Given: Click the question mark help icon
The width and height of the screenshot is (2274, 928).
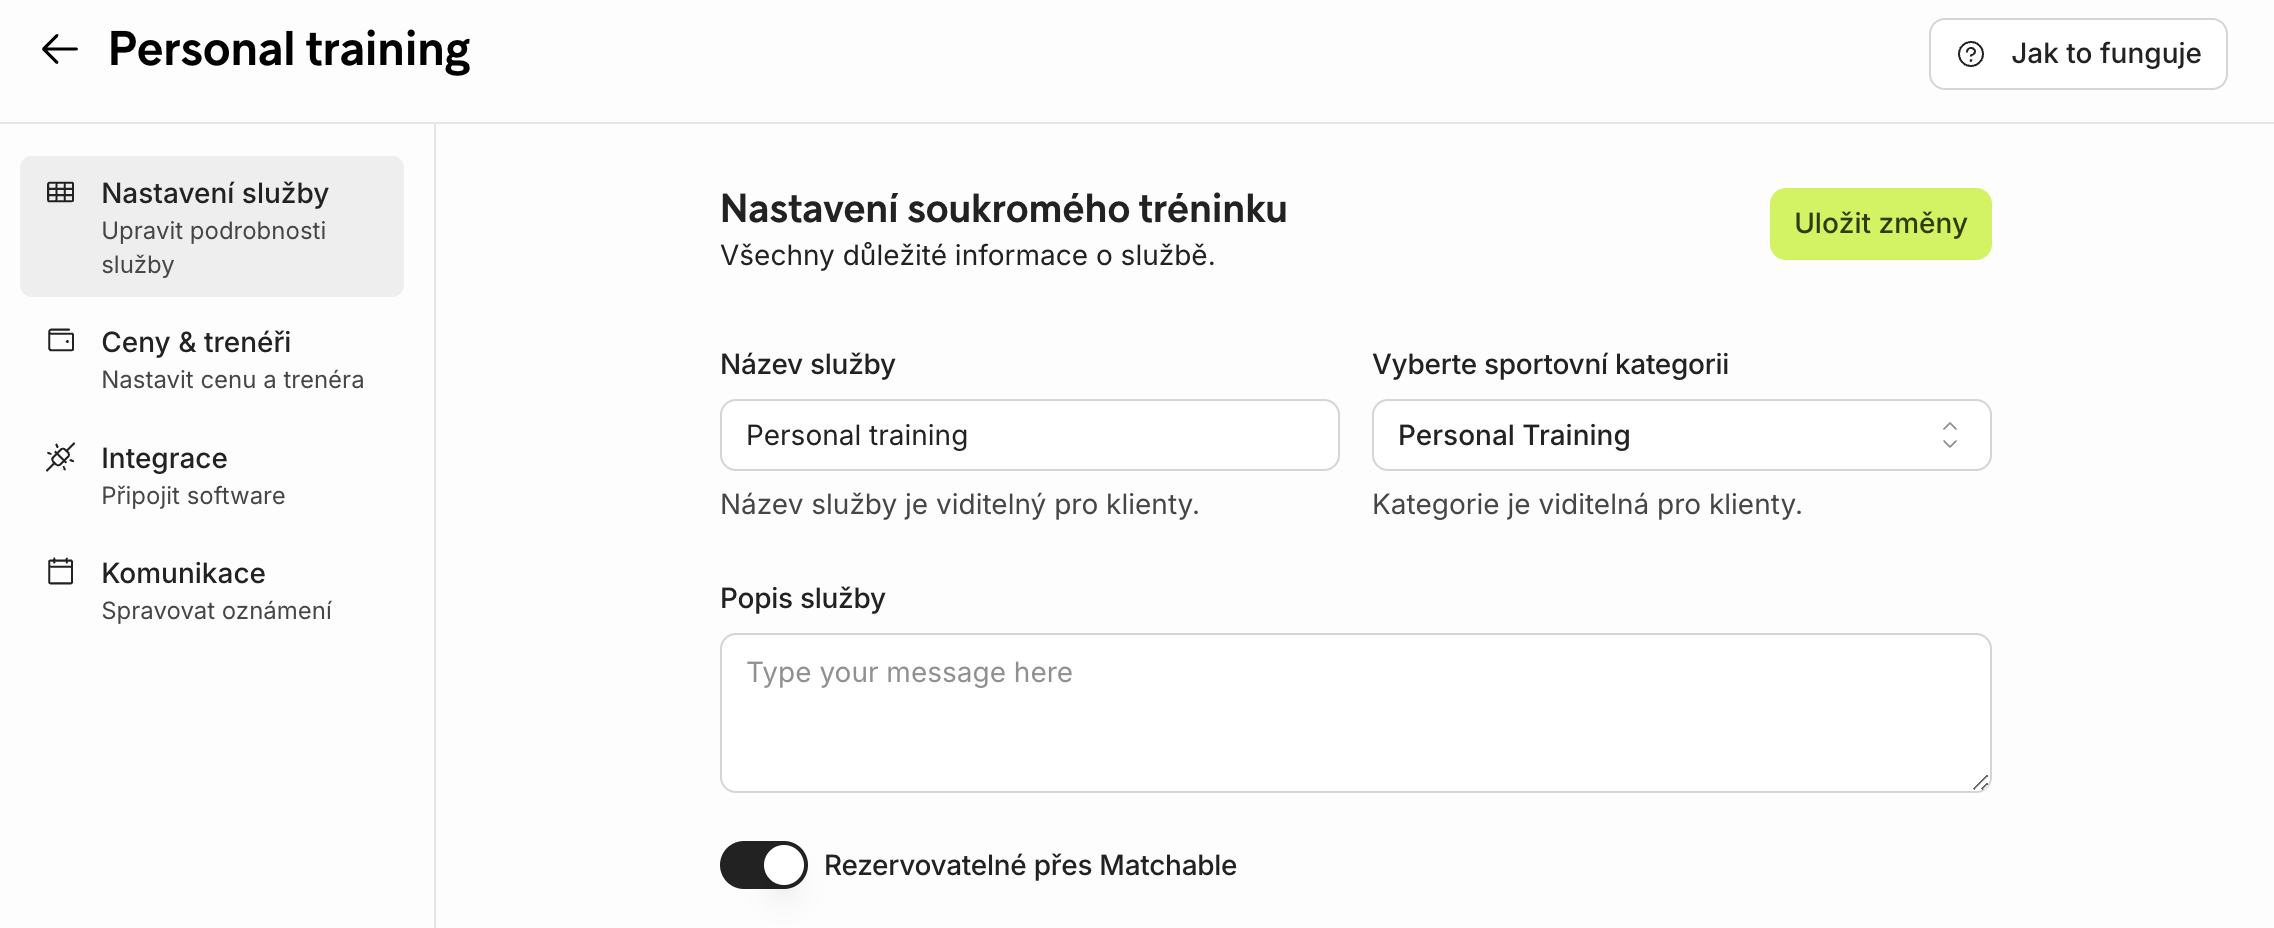Looking at the screenshot, I should [x=1970, y=54].
